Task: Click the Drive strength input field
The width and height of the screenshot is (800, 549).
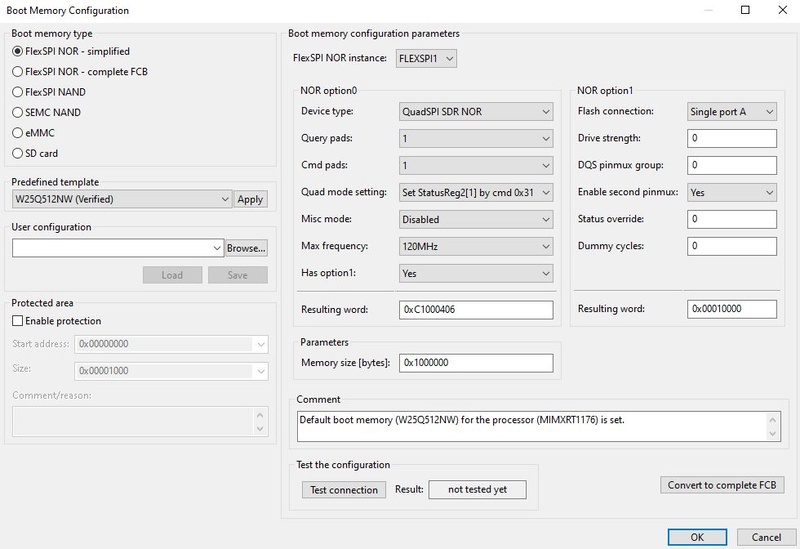Action: tap(732, 138)
